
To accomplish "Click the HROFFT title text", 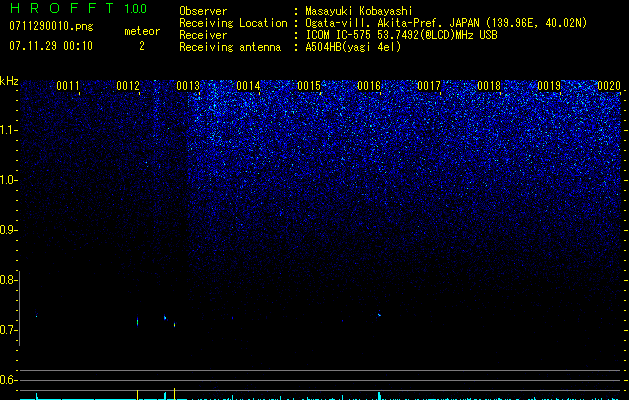I will pos(62,8).
